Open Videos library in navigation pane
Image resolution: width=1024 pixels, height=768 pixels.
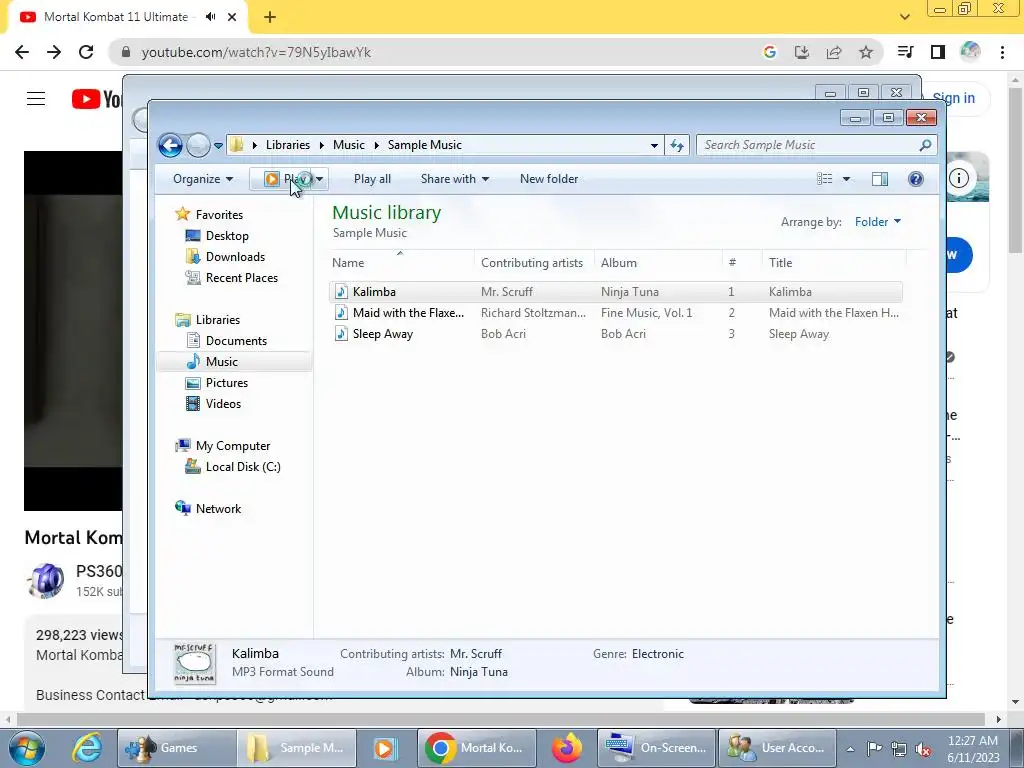click(x=223, y=404)
